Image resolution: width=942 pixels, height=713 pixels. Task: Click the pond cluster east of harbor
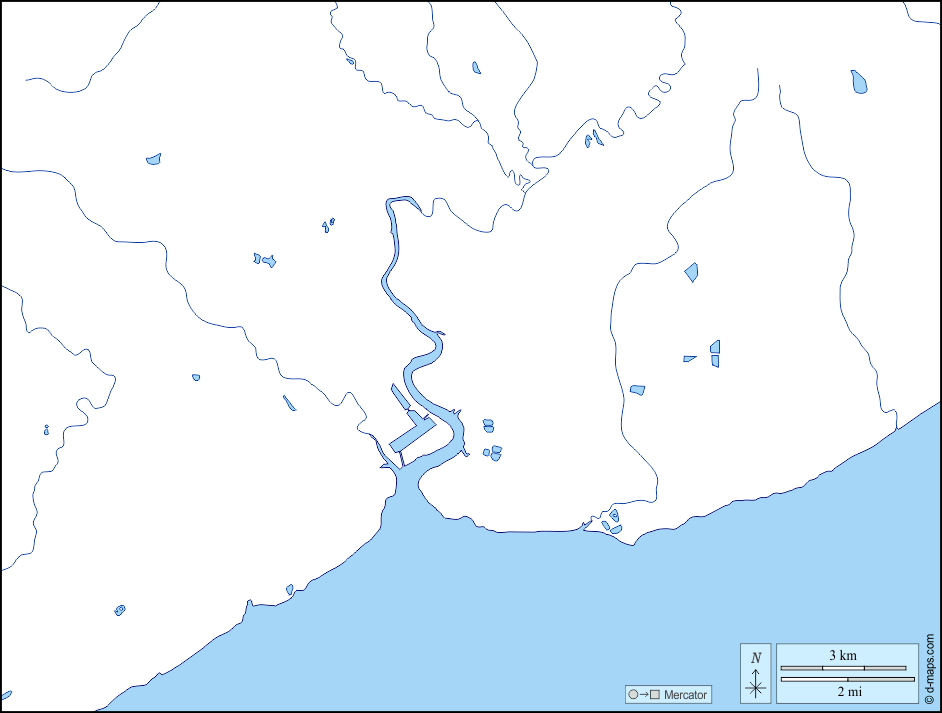point(491,440)
